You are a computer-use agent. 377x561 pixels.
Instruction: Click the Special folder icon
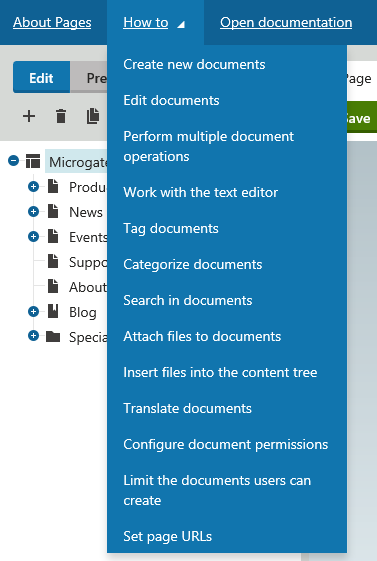(53, 336)
